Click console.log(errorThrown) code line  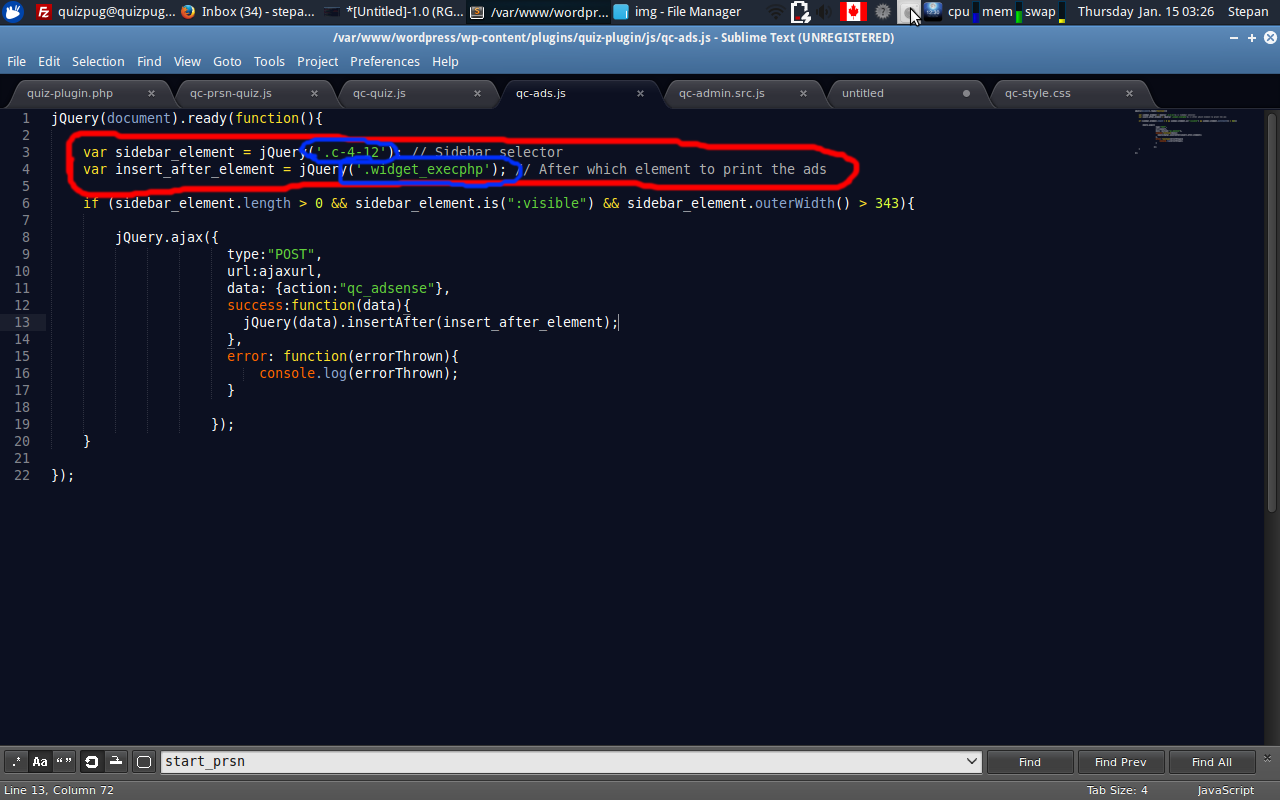pyautogui.click(x=358, y=373)
